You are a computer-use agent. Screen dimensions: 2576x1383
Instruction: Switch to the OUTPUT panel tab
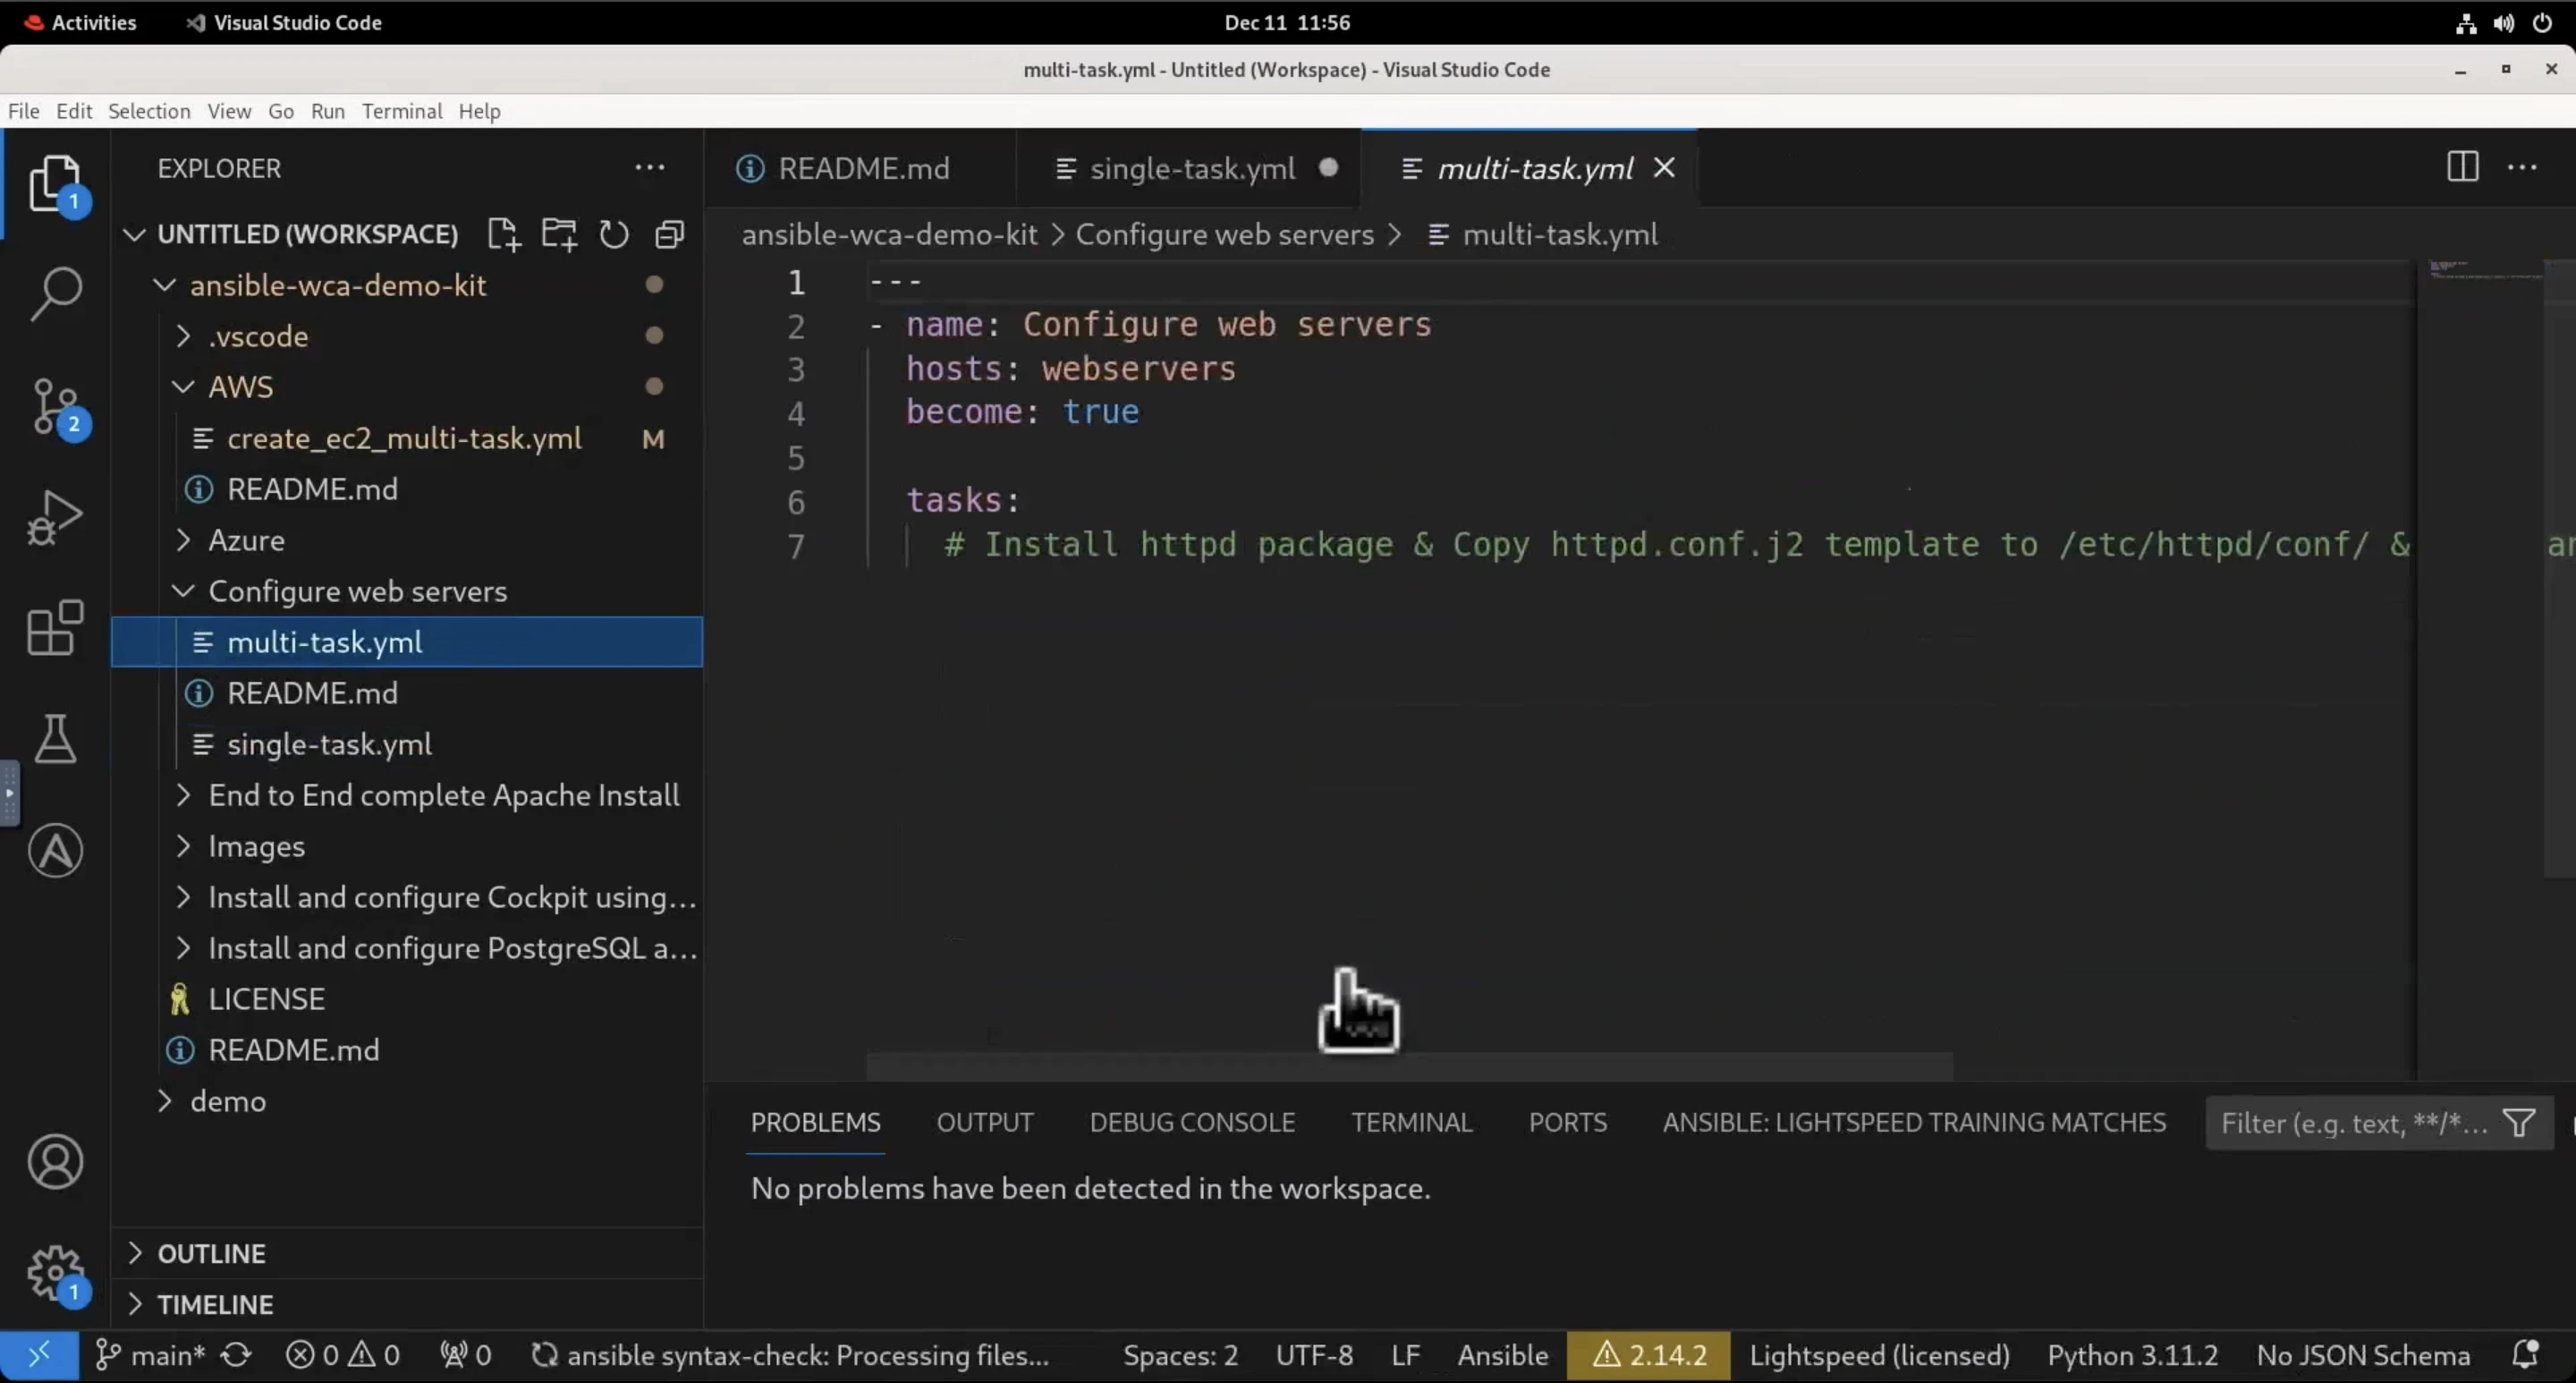985,1123
